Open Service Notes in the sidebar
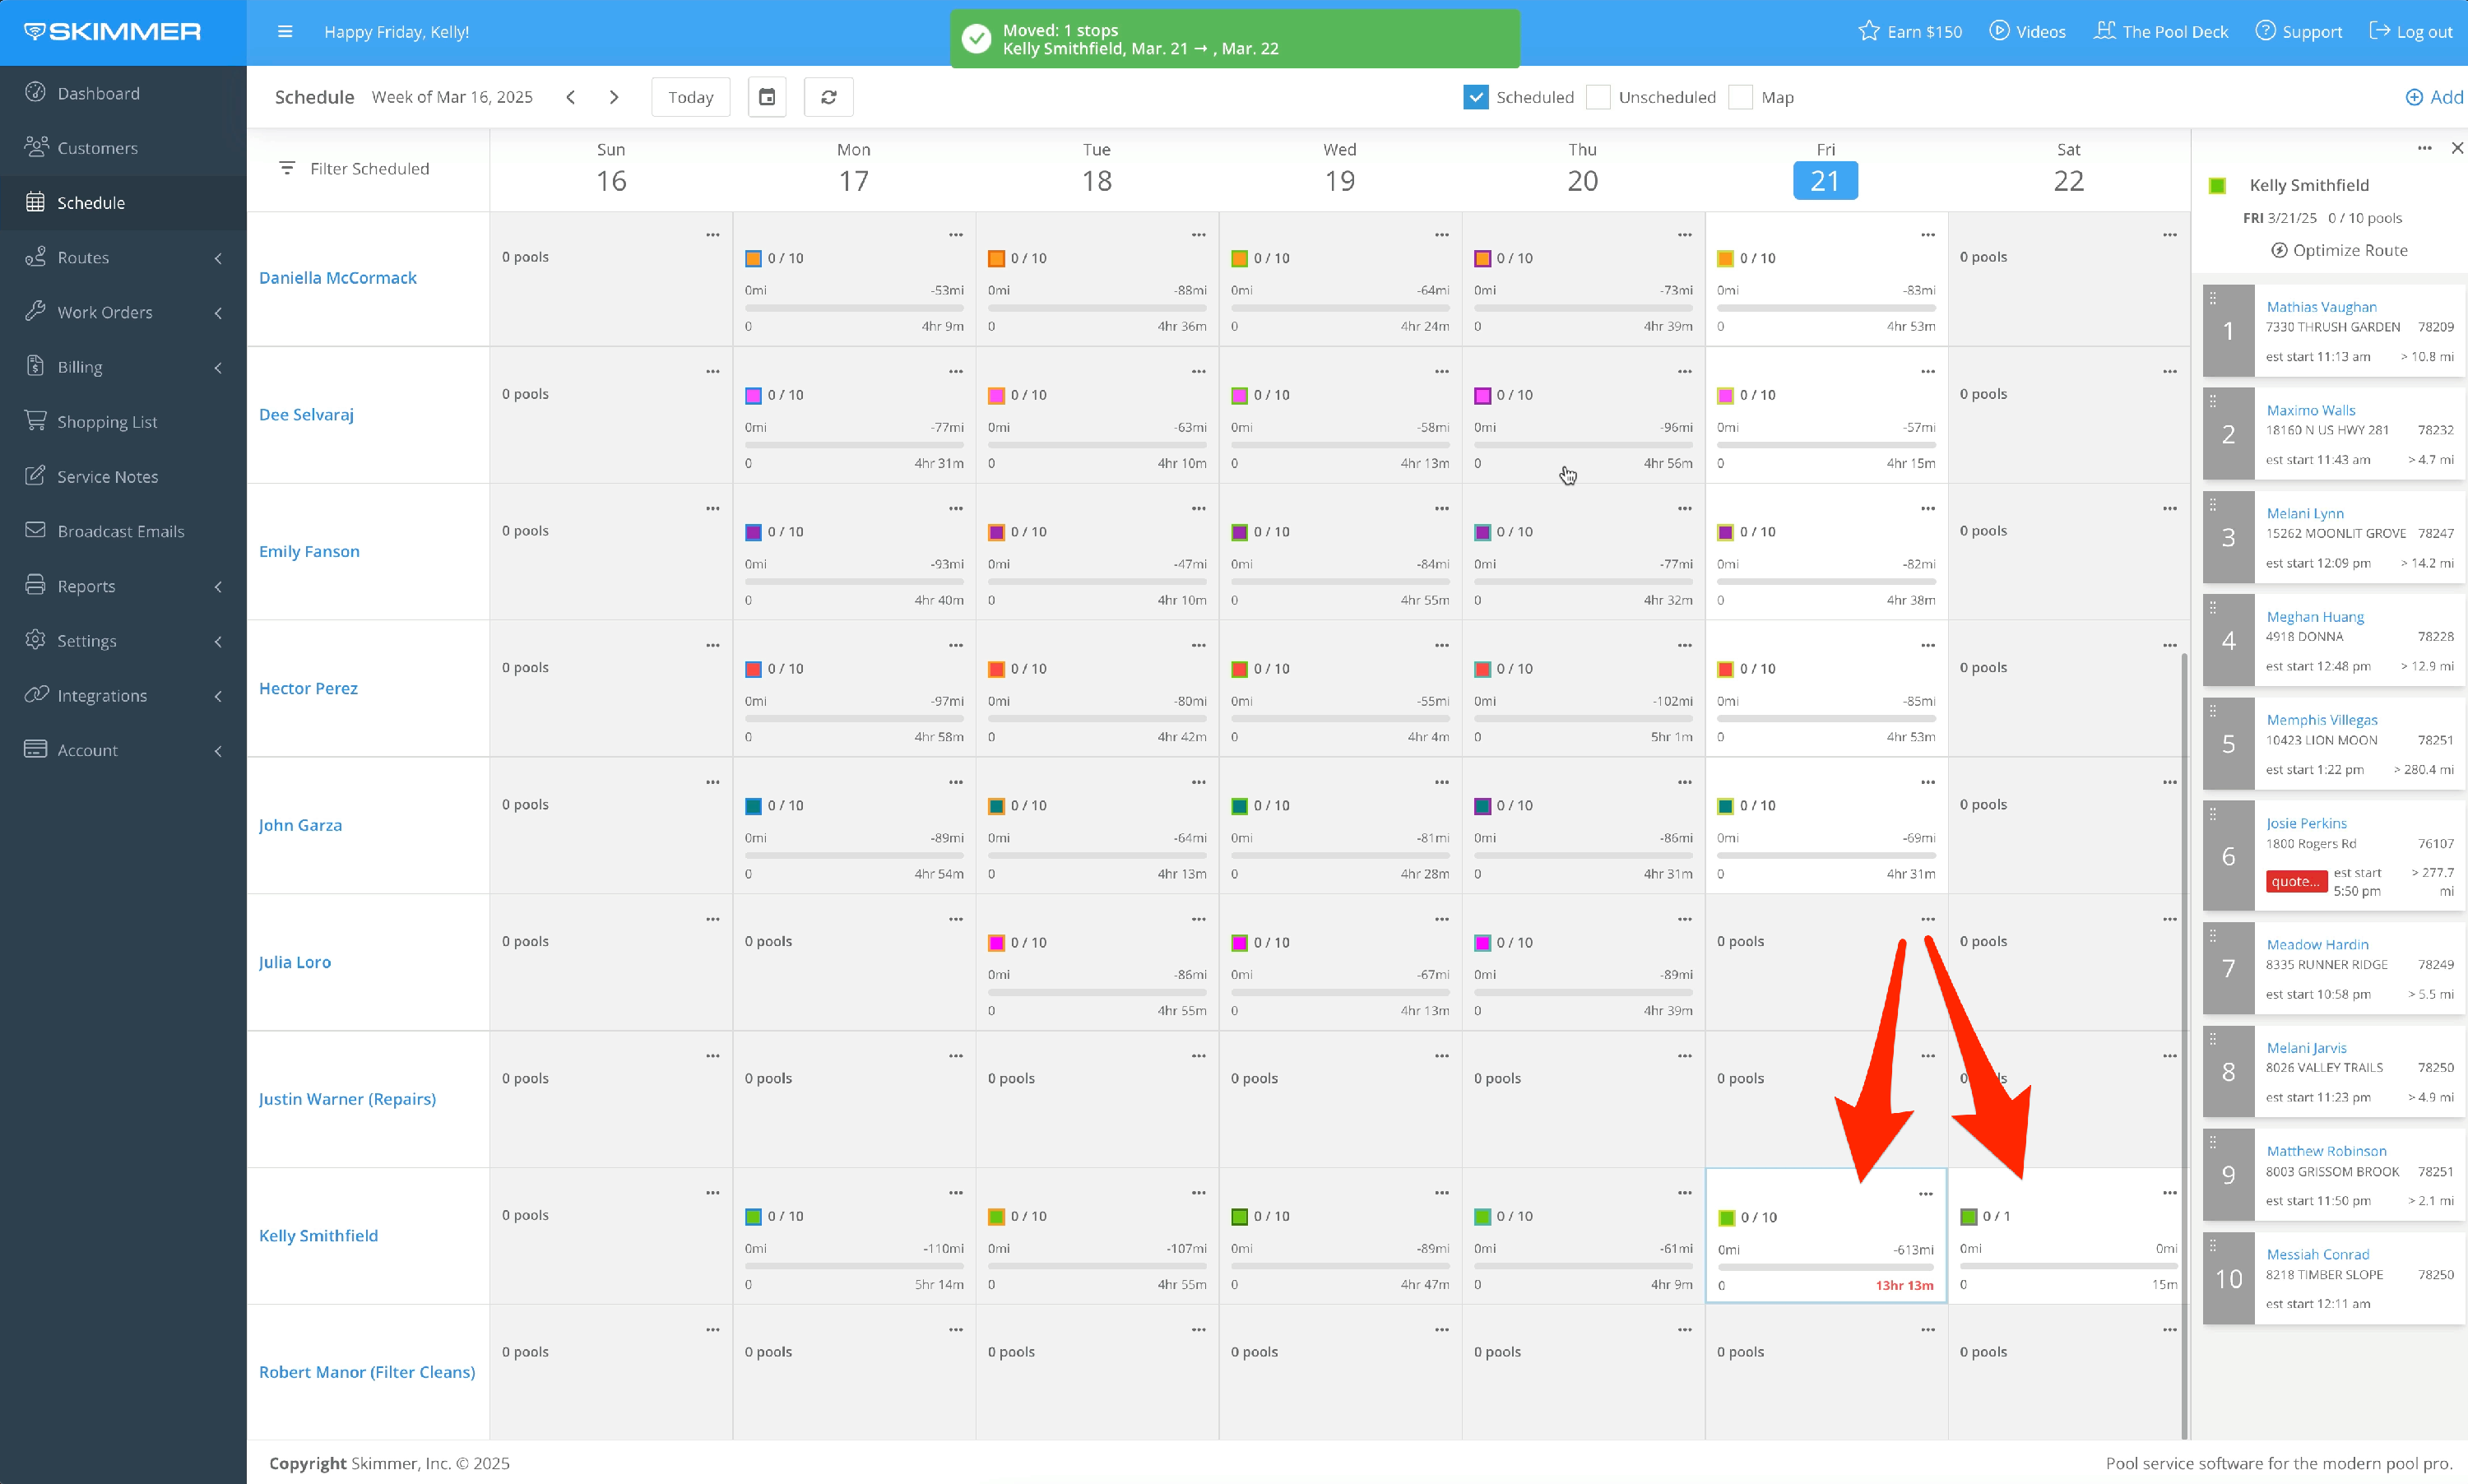The width and height of the screenshot is (2468, 1484). click(x=107, y=477)
